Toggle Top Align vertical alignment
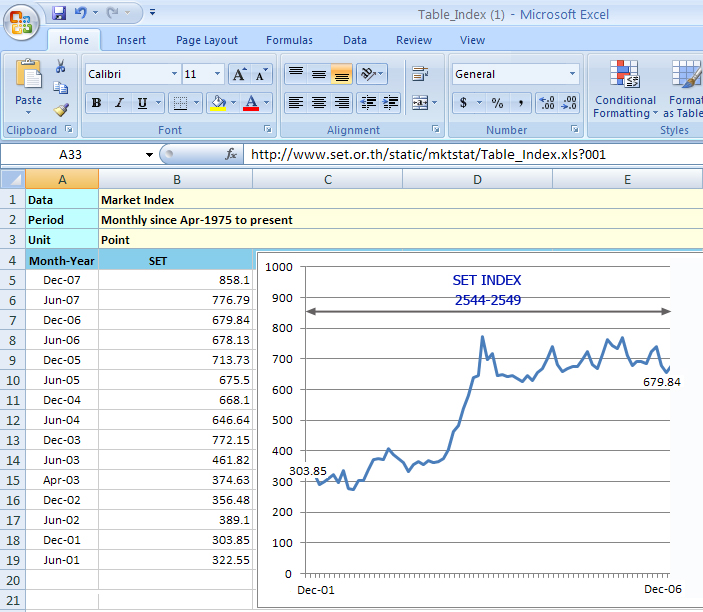703x612 pixels. tap(296, 74)
